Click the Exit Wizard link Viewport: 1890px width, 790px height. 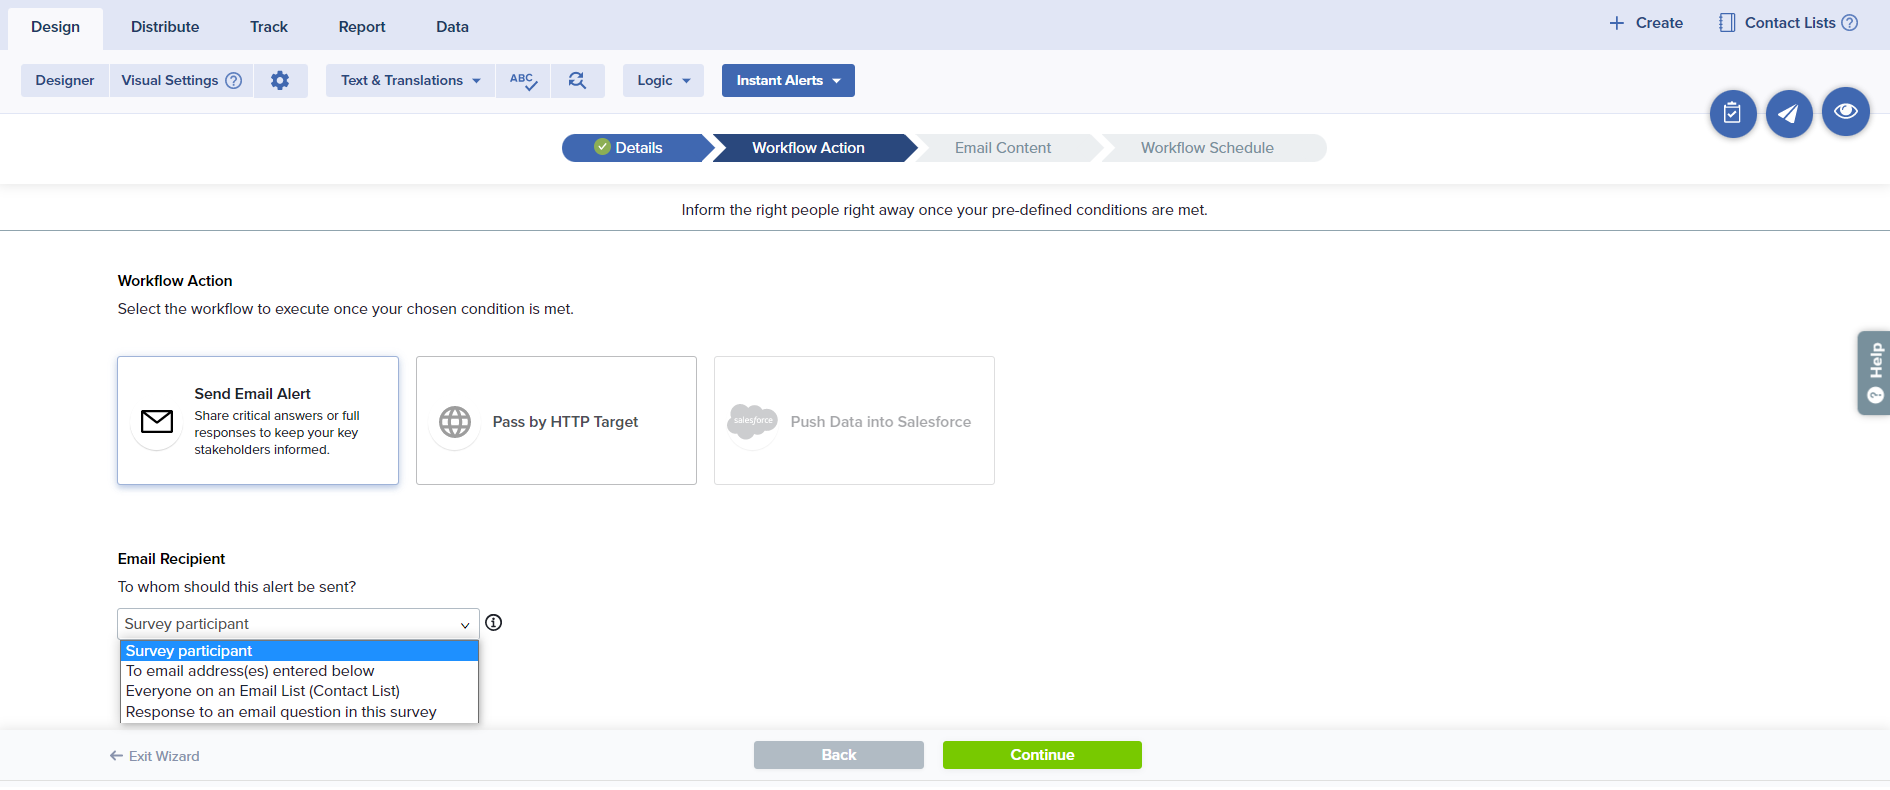pyautogui.click(x=155, y=756)
